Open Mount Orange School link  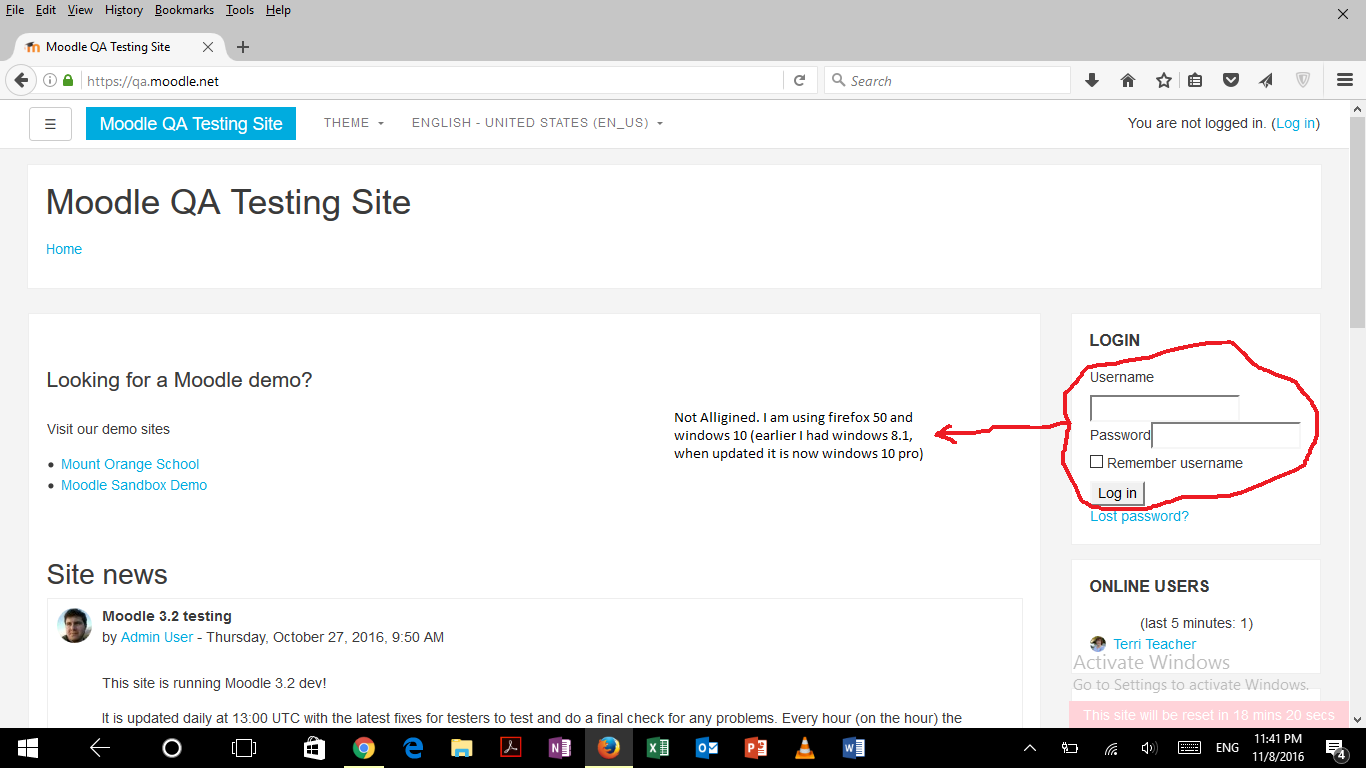tap(130, 464)
